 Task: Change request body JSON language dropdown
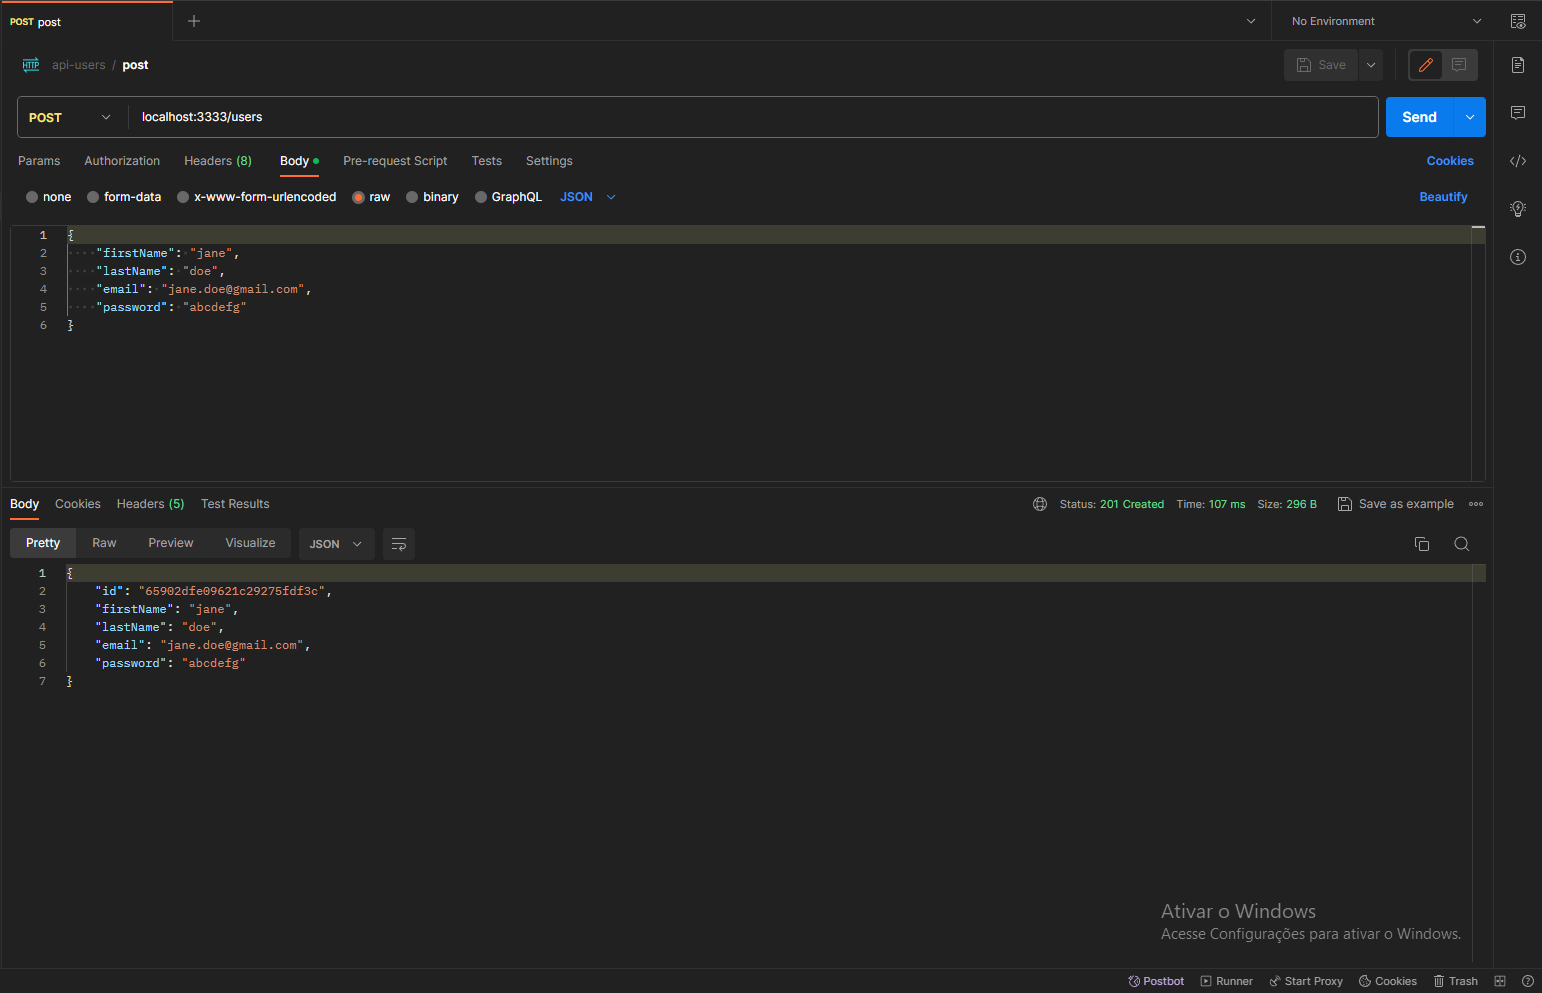588,197
